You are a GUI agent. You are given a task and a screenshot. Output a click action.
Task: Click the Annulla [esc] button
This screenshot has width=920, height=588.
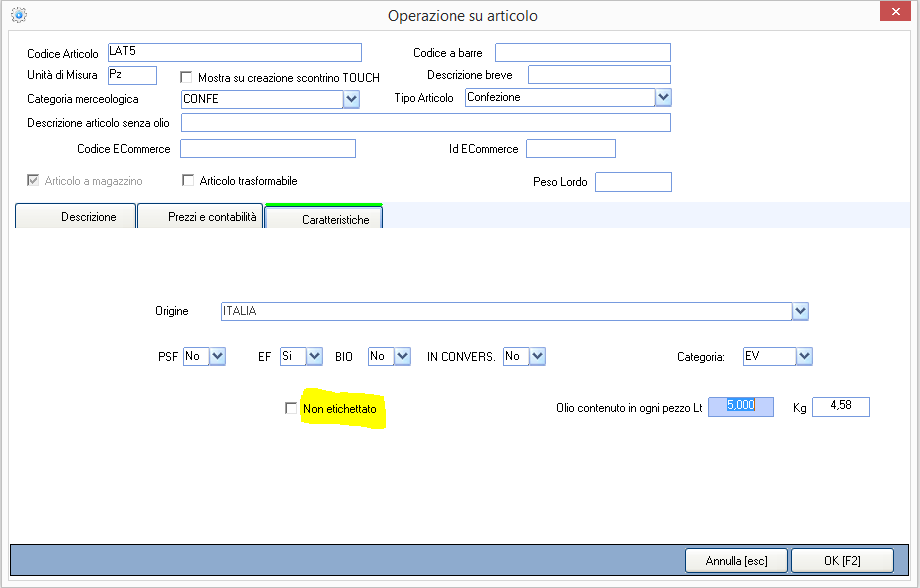(736, 561)
